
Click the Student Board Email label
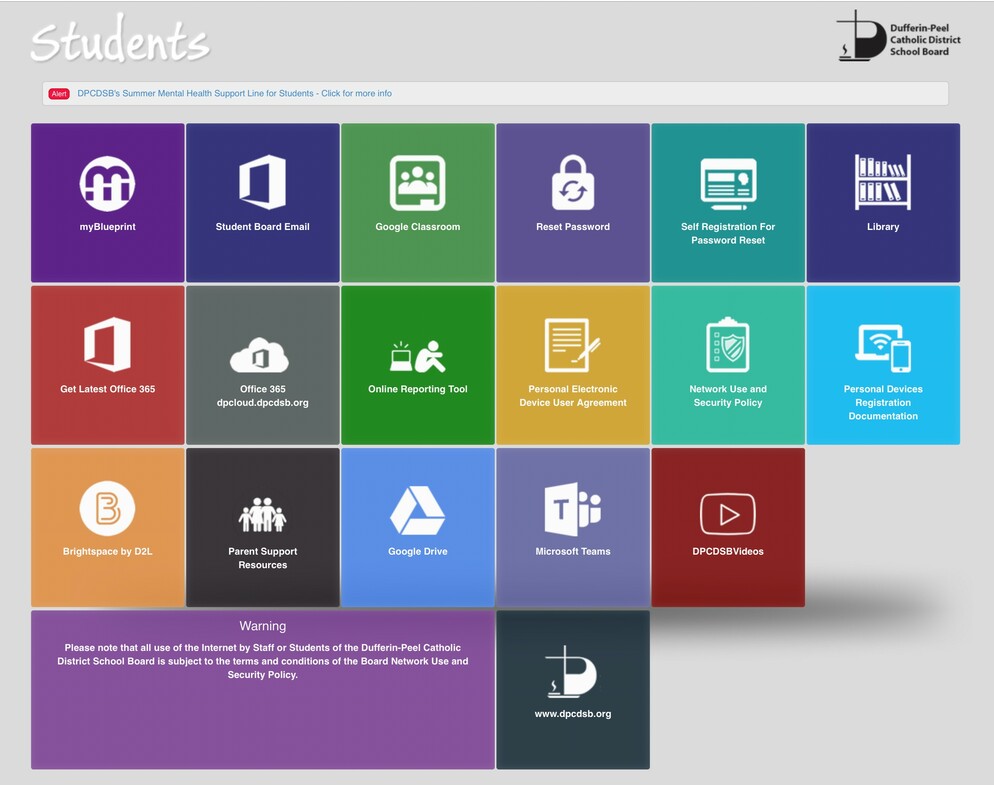point(262,226)
